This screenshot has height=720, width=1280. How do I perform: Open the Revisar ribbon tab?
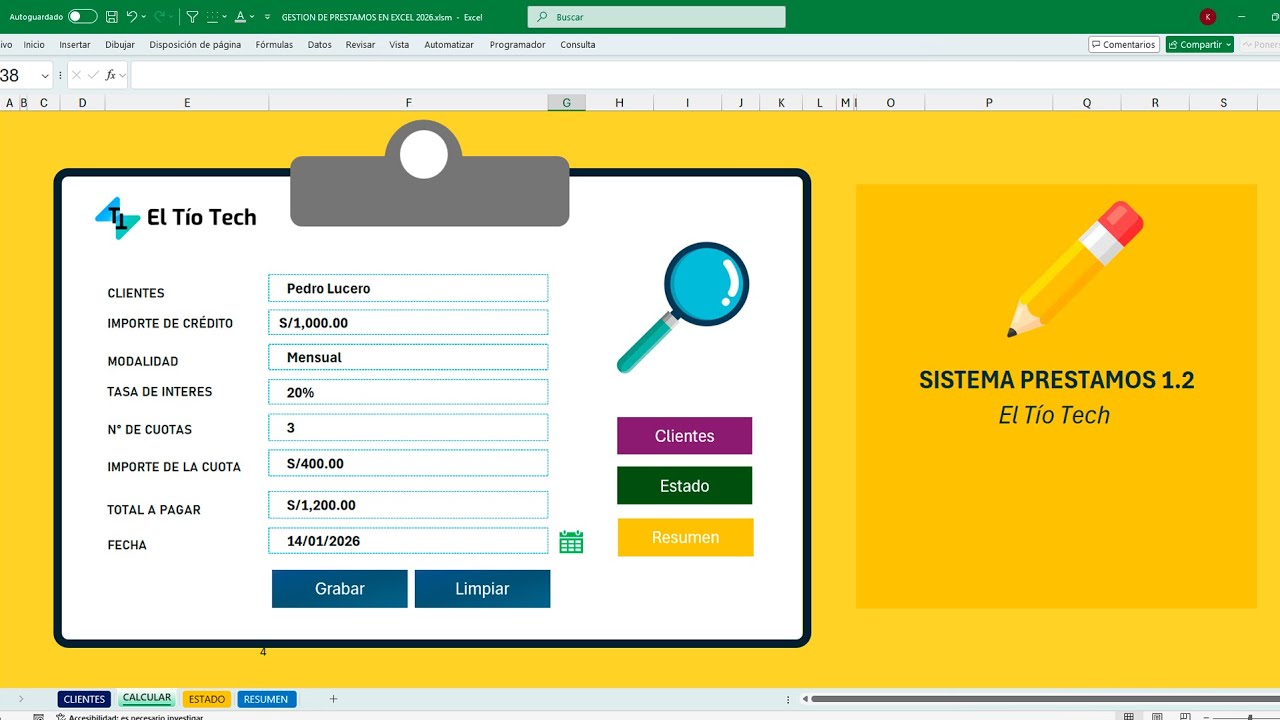(360, 45)
